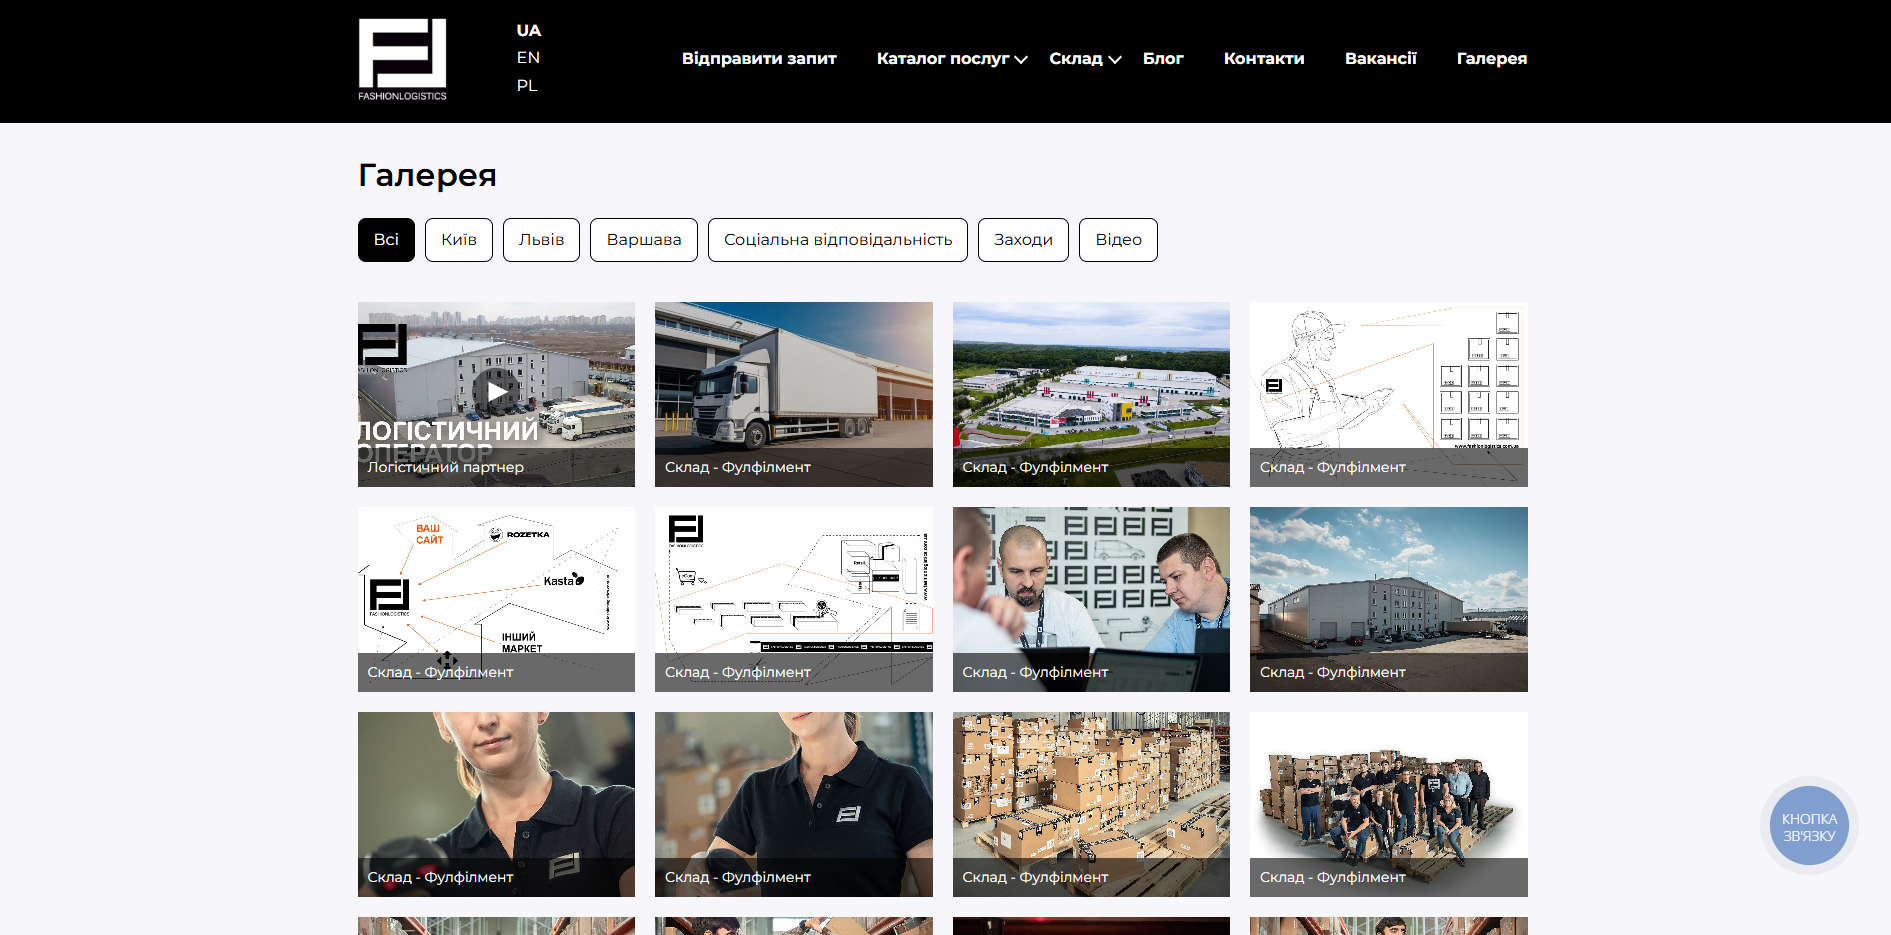Open the Вакансії page
The width and height of the screenshot is (1891, 935).
(1381, 59)
